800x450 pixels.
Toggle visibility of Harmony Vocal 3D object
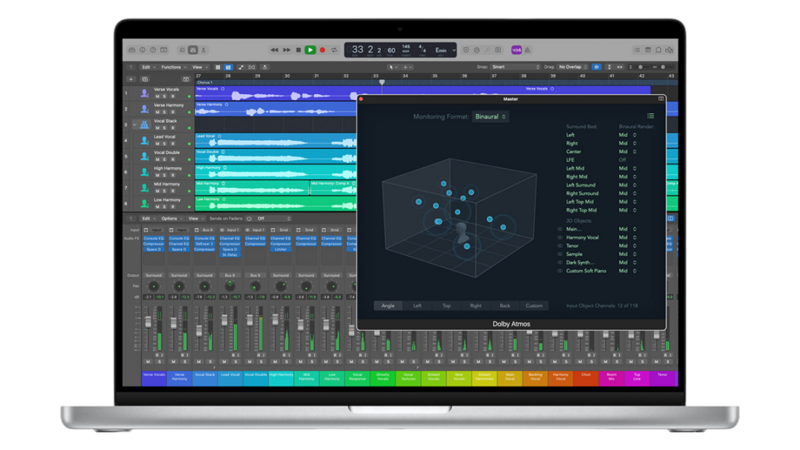click(561, 238)
